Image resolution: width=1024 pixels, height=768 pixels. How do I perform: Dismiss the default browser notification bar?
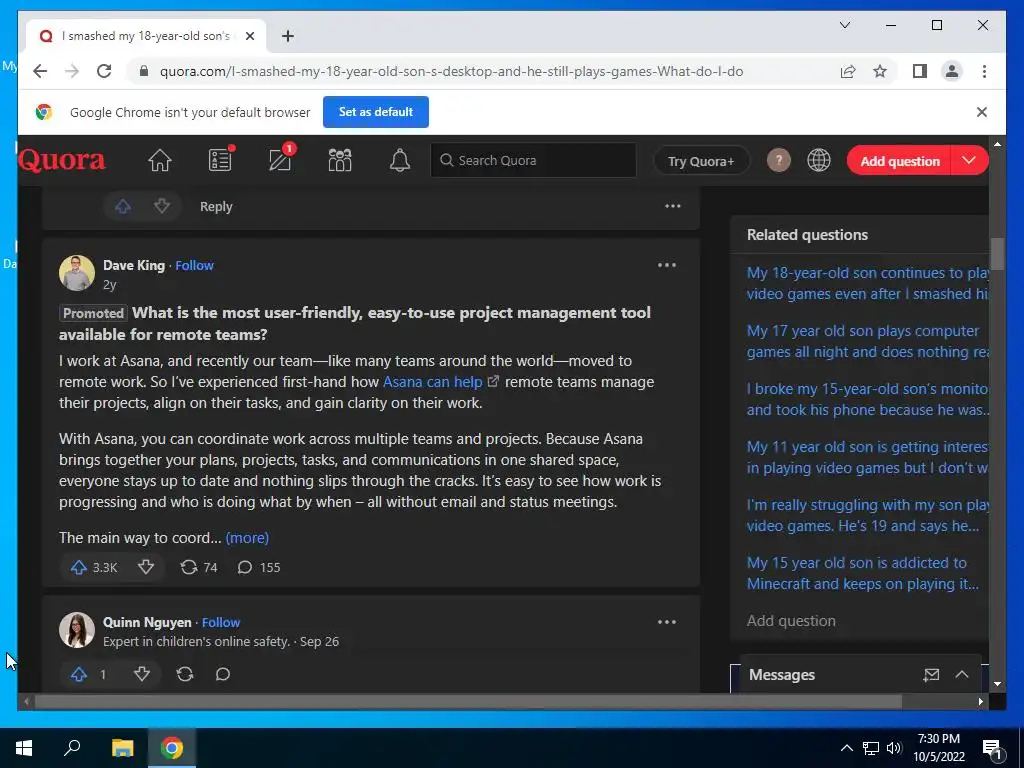[982, 112]
